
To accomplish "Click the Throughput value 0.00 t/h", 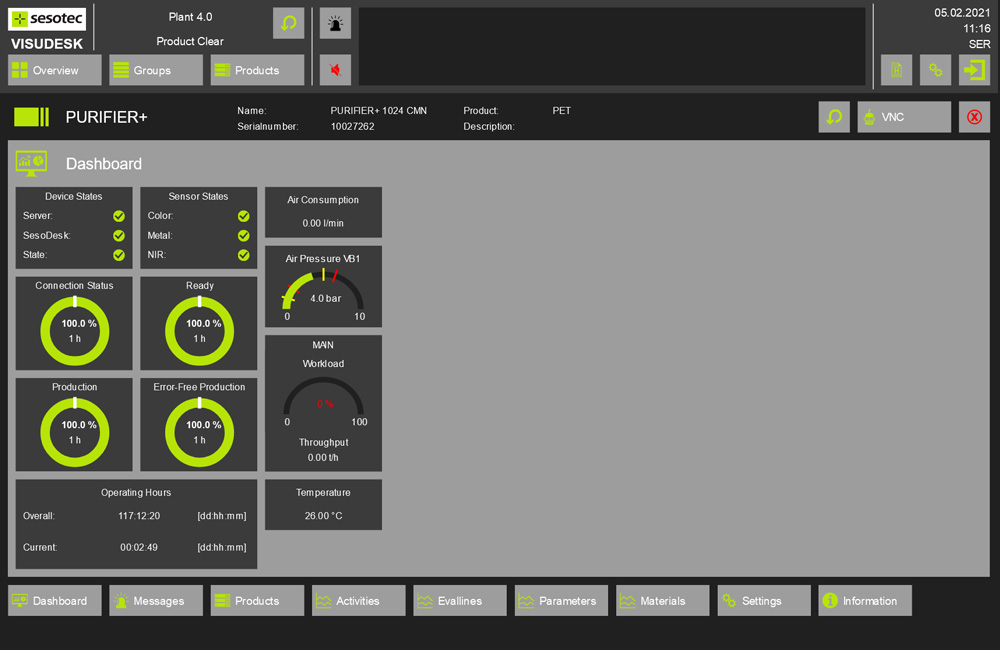I will (323, 457).
